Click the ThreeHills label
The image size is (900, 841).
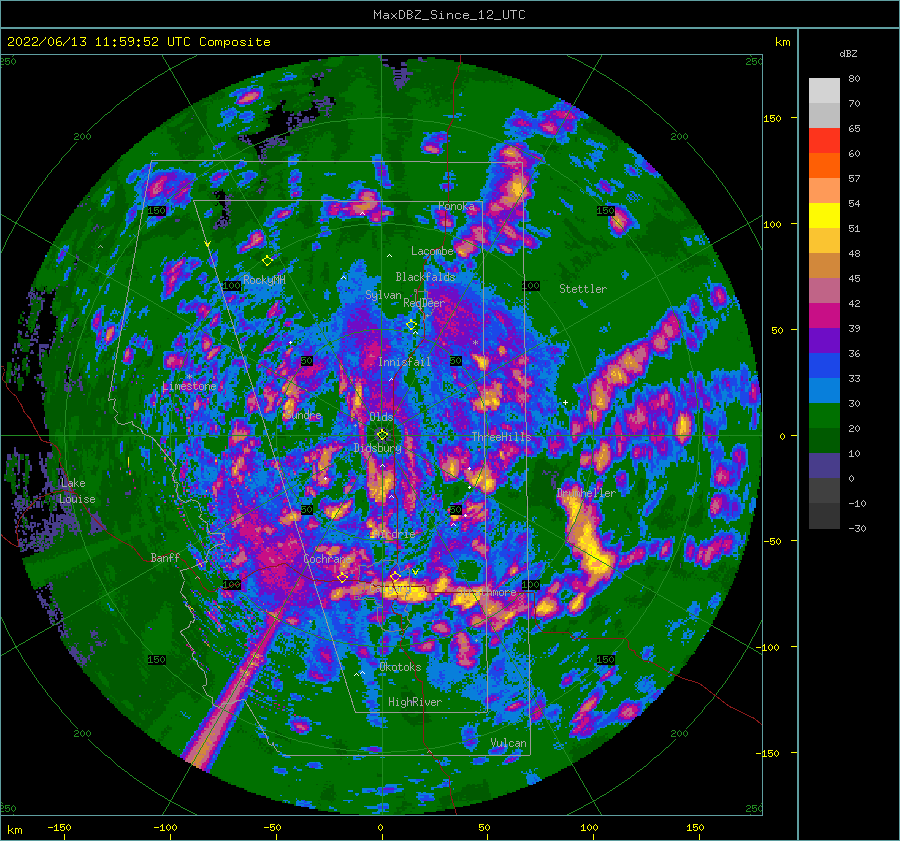click(502, 437)
